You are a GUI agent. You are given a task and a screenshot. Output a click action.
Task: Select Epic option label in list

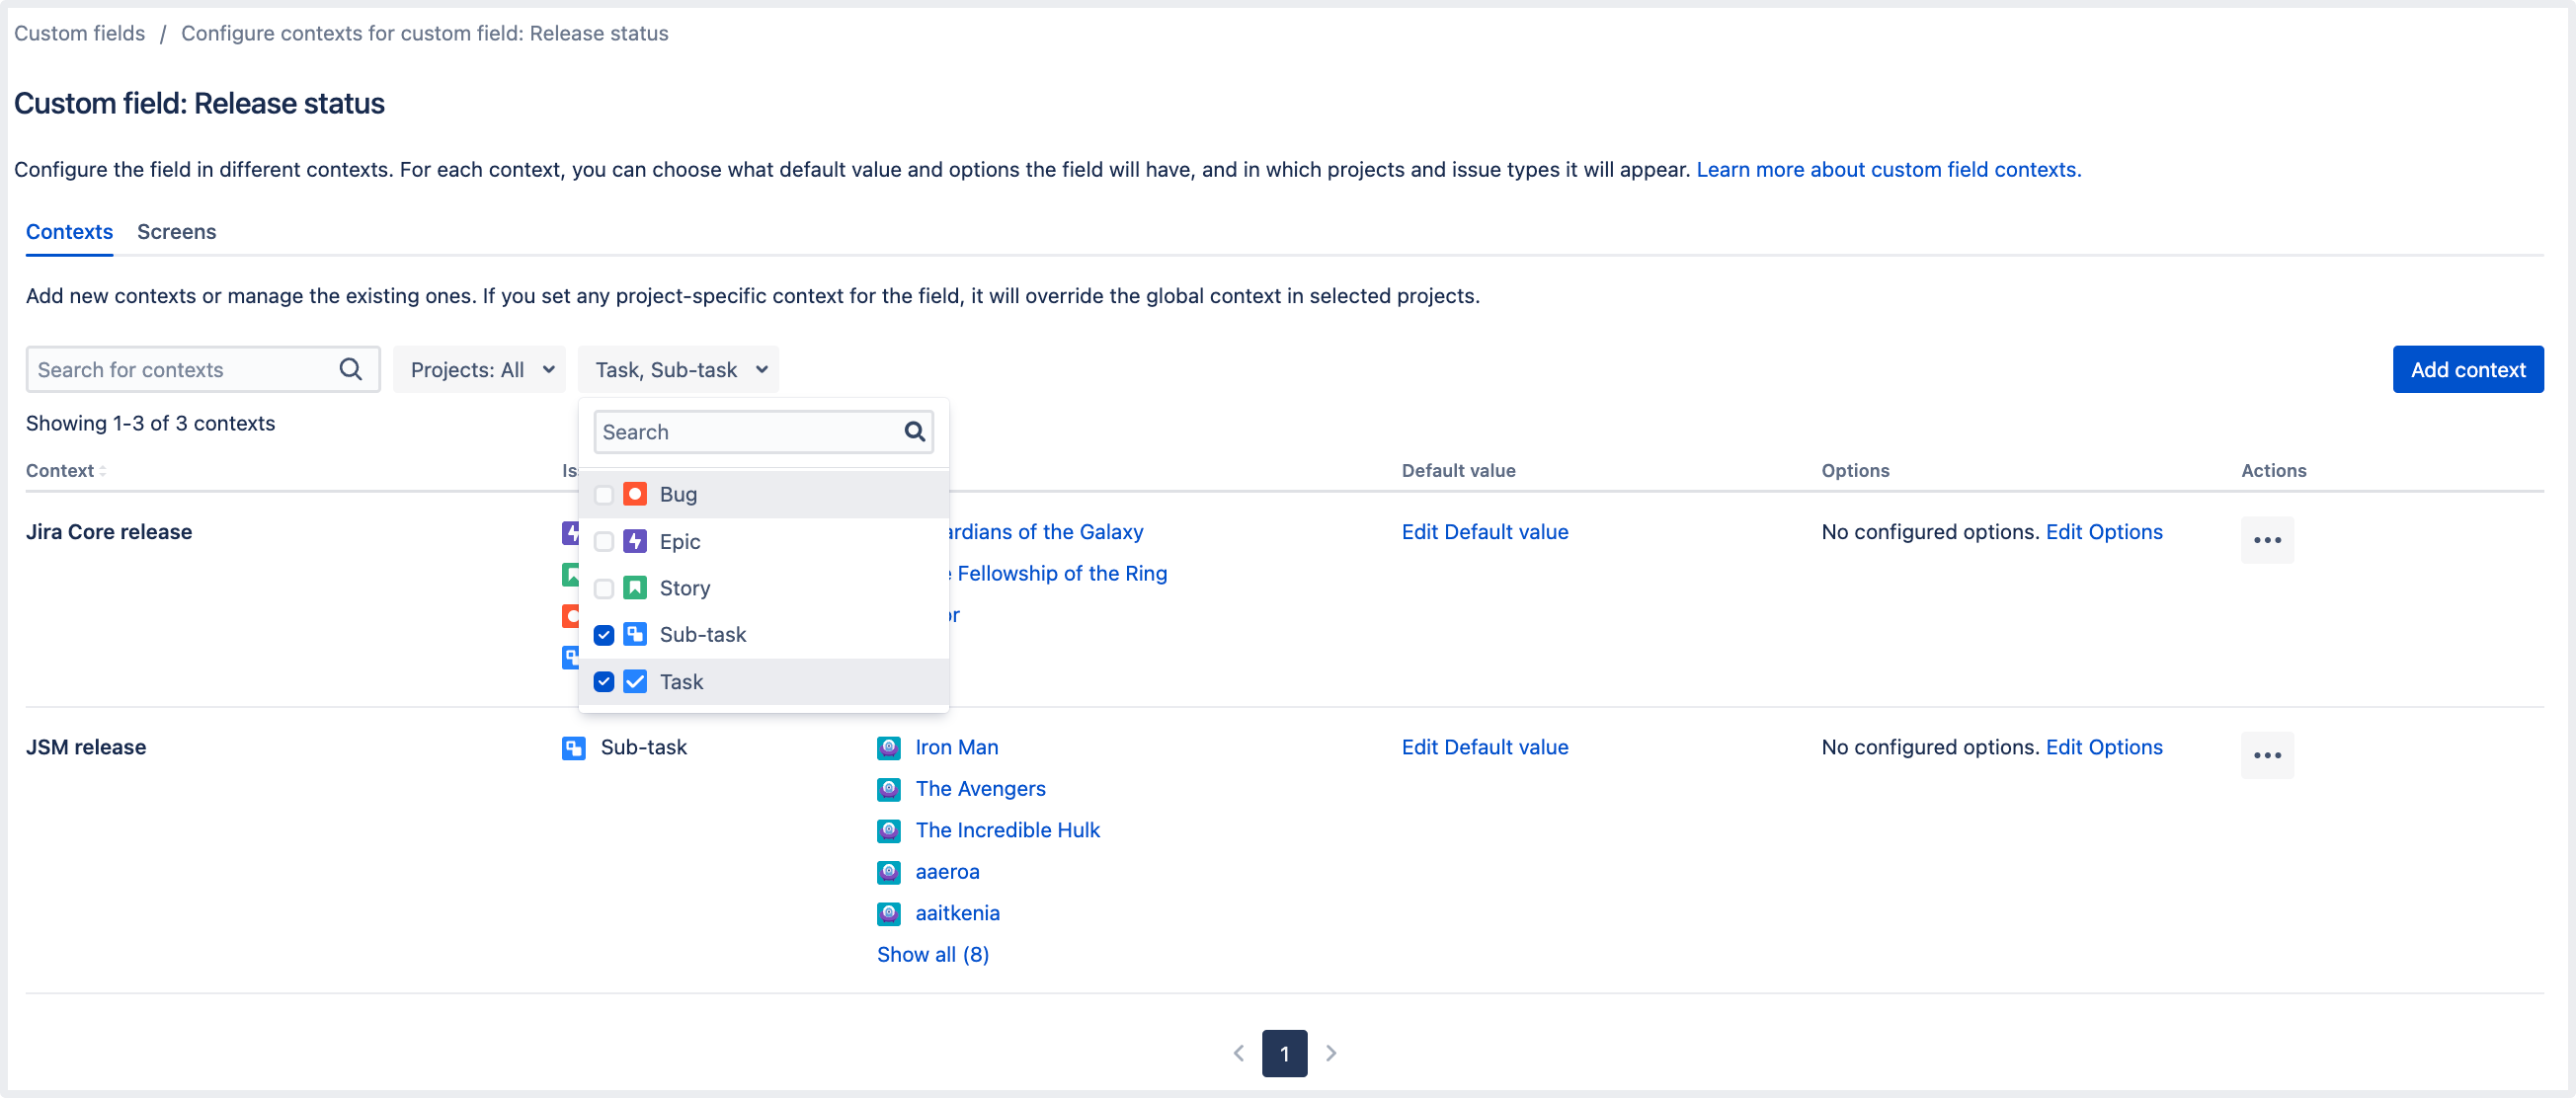680,541
